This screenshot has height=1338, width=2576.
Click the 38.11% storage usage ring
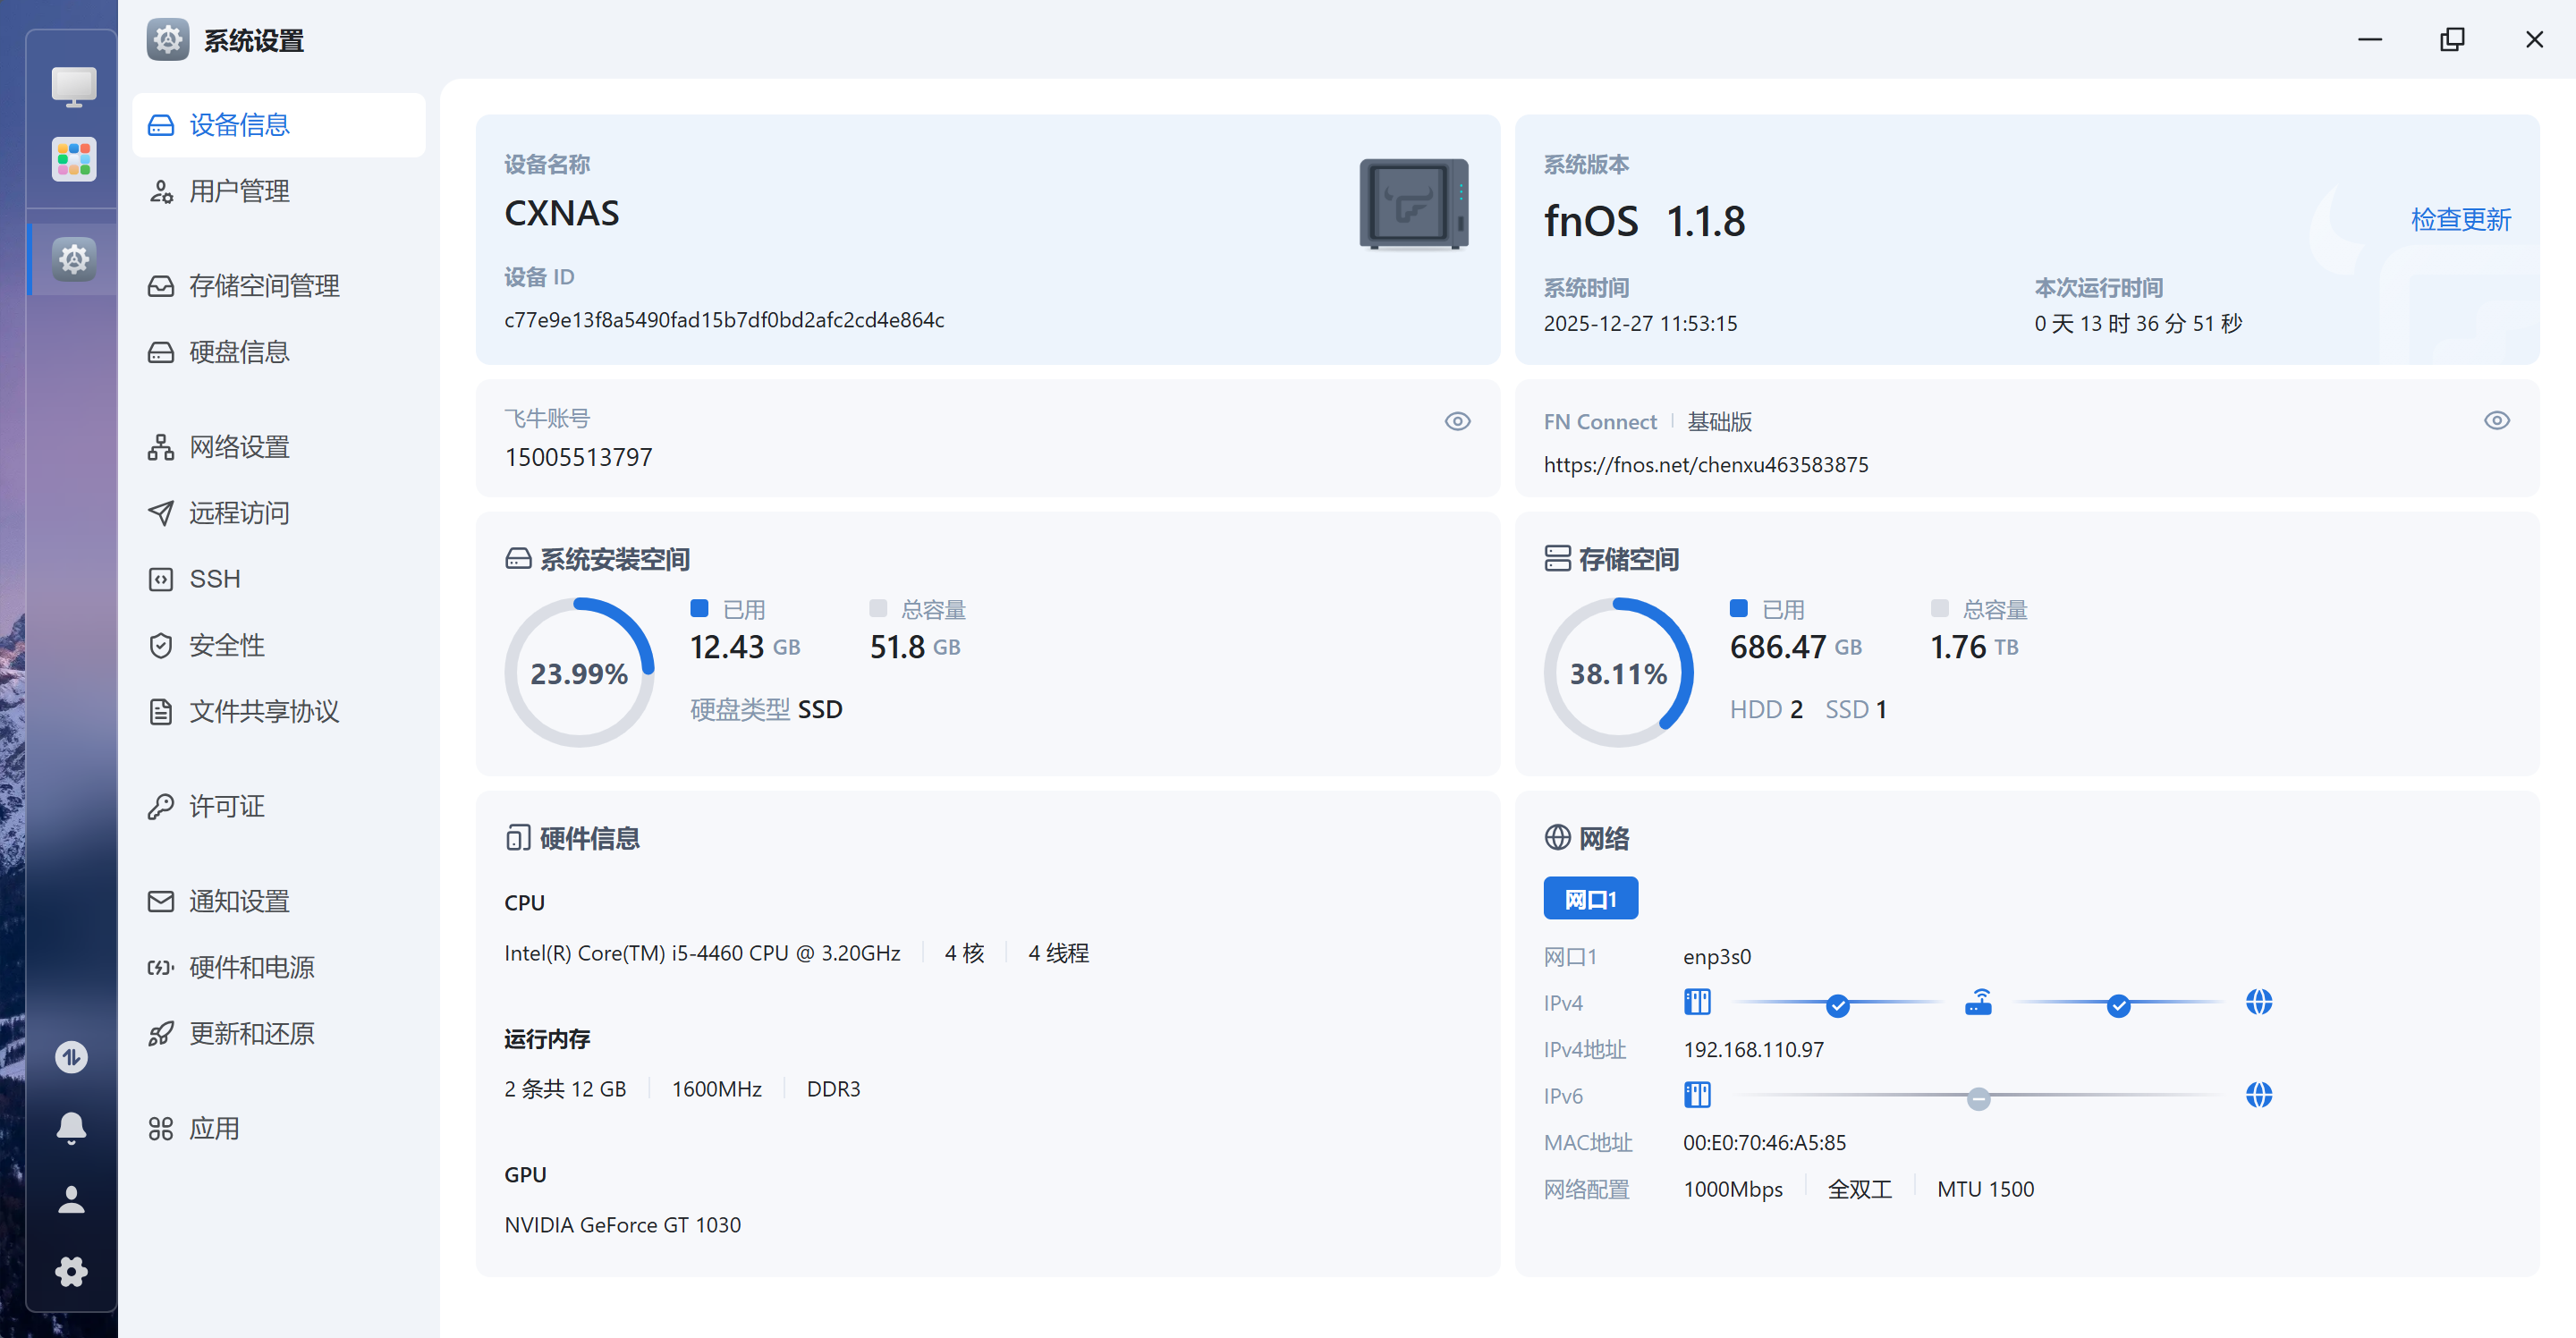1618,673
